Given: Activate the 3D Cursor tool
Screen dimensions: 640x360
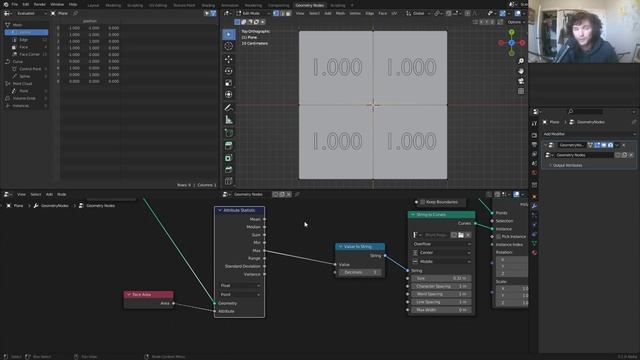Looking at the screenshot, I should [x=229, y=47].
